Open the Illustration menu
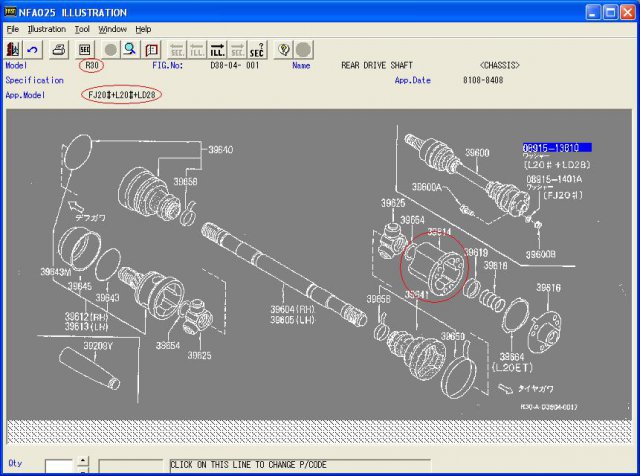This screenshot has width=640, height=476. point(46,30)
